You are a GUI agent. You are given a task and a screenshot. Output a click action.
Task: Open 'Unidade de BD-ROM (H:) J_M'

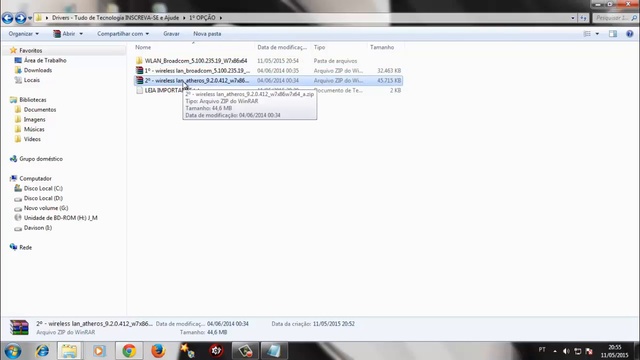pyautogui.click(x=60, y=218)
